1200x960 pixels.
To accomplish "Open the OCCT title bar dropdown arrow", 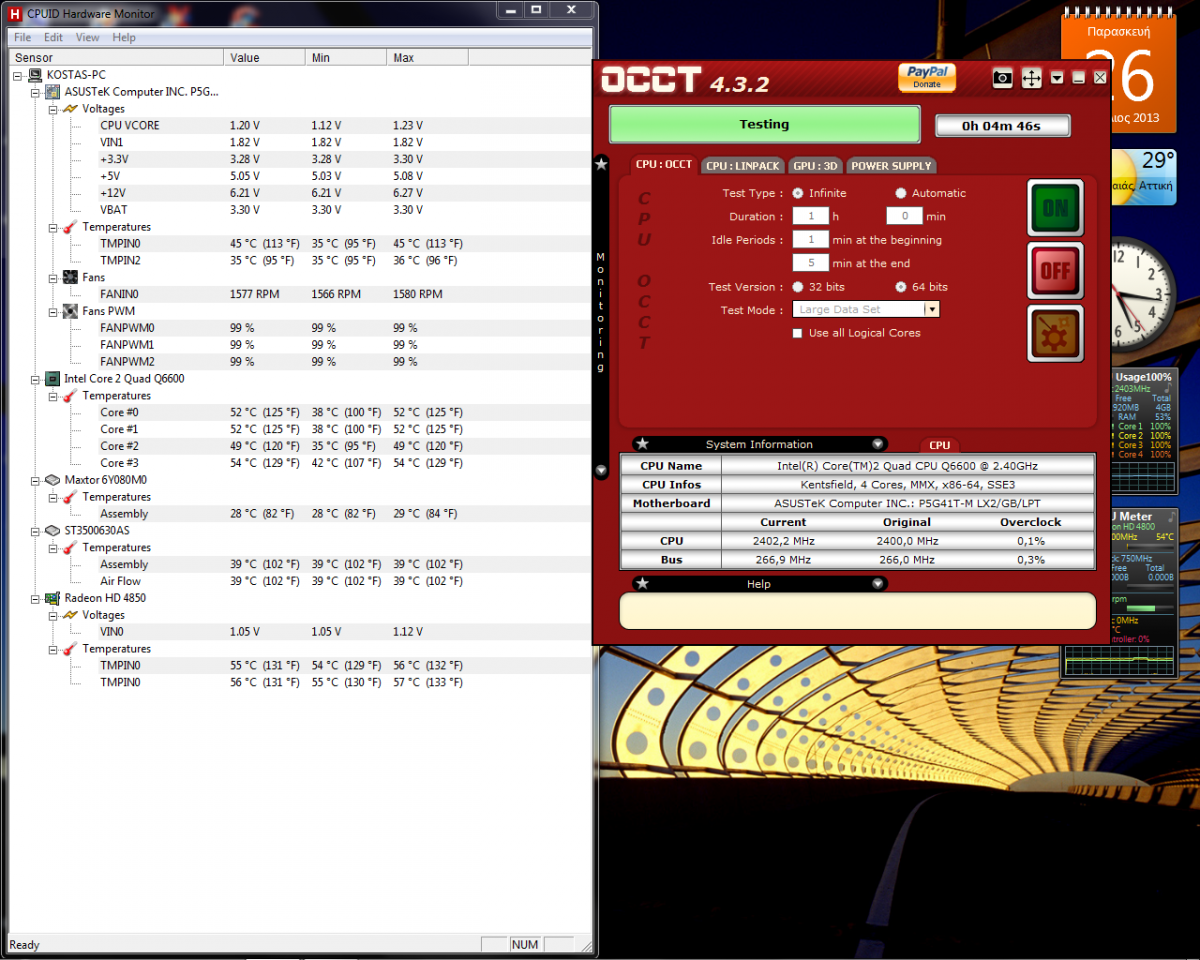I will (x=1057, y=78).
